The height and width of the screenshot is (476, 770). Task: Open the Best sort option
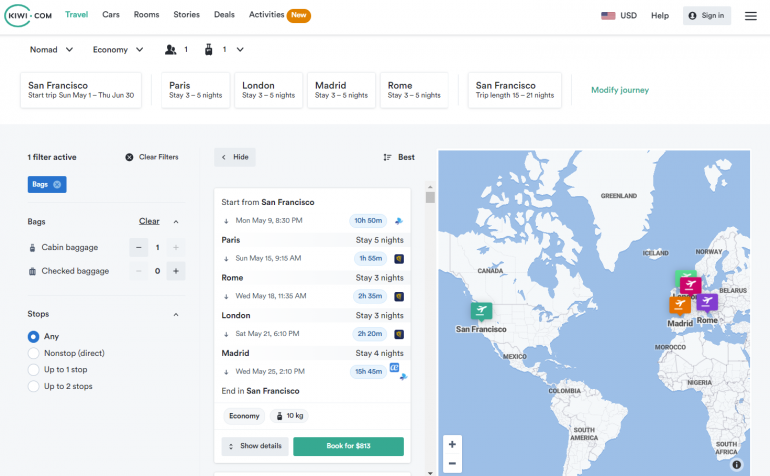click(x=399, y=157)
